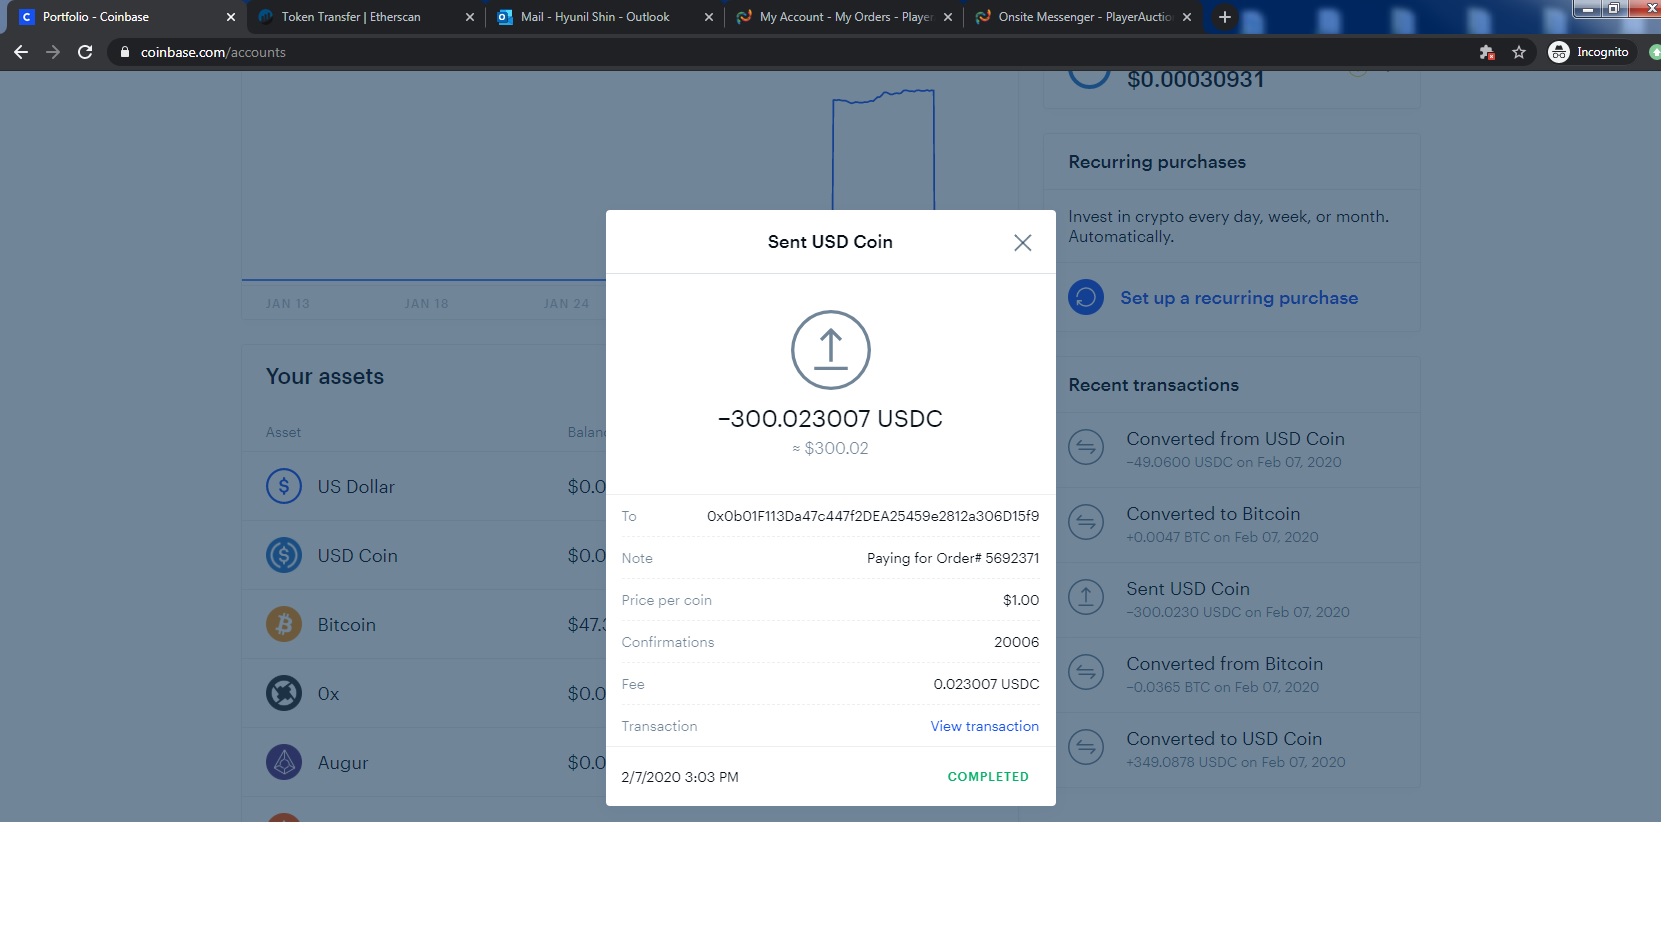This screenshot has height=936, width=1680.
Task: Reload the Coinbase page
Action: pyautogui.click(x=85, y=52)
